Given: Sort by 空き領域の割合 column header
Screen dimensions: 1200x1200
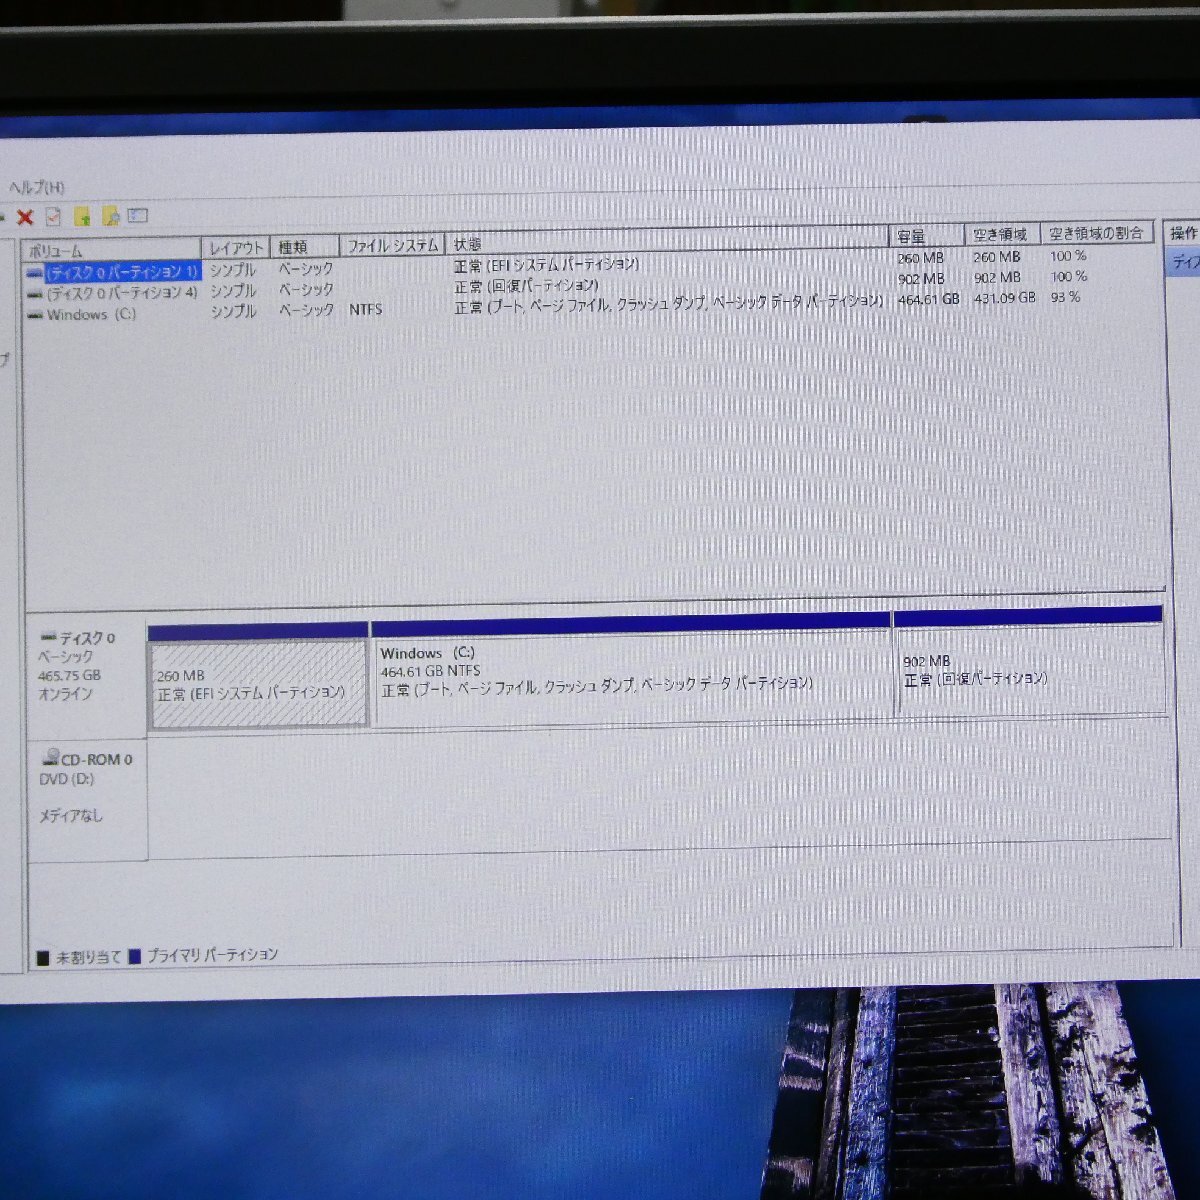Looking at the screenshot, I should pos(1097,233).
